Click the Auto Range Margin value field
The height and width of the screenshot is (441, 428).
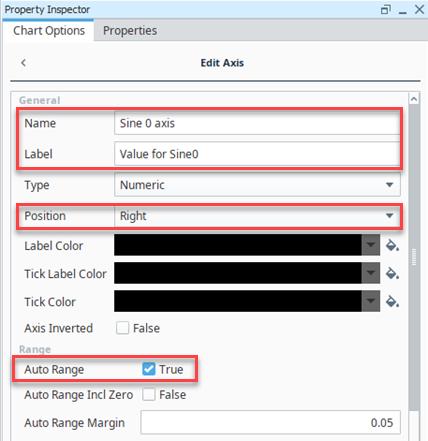tap(270, 422)
